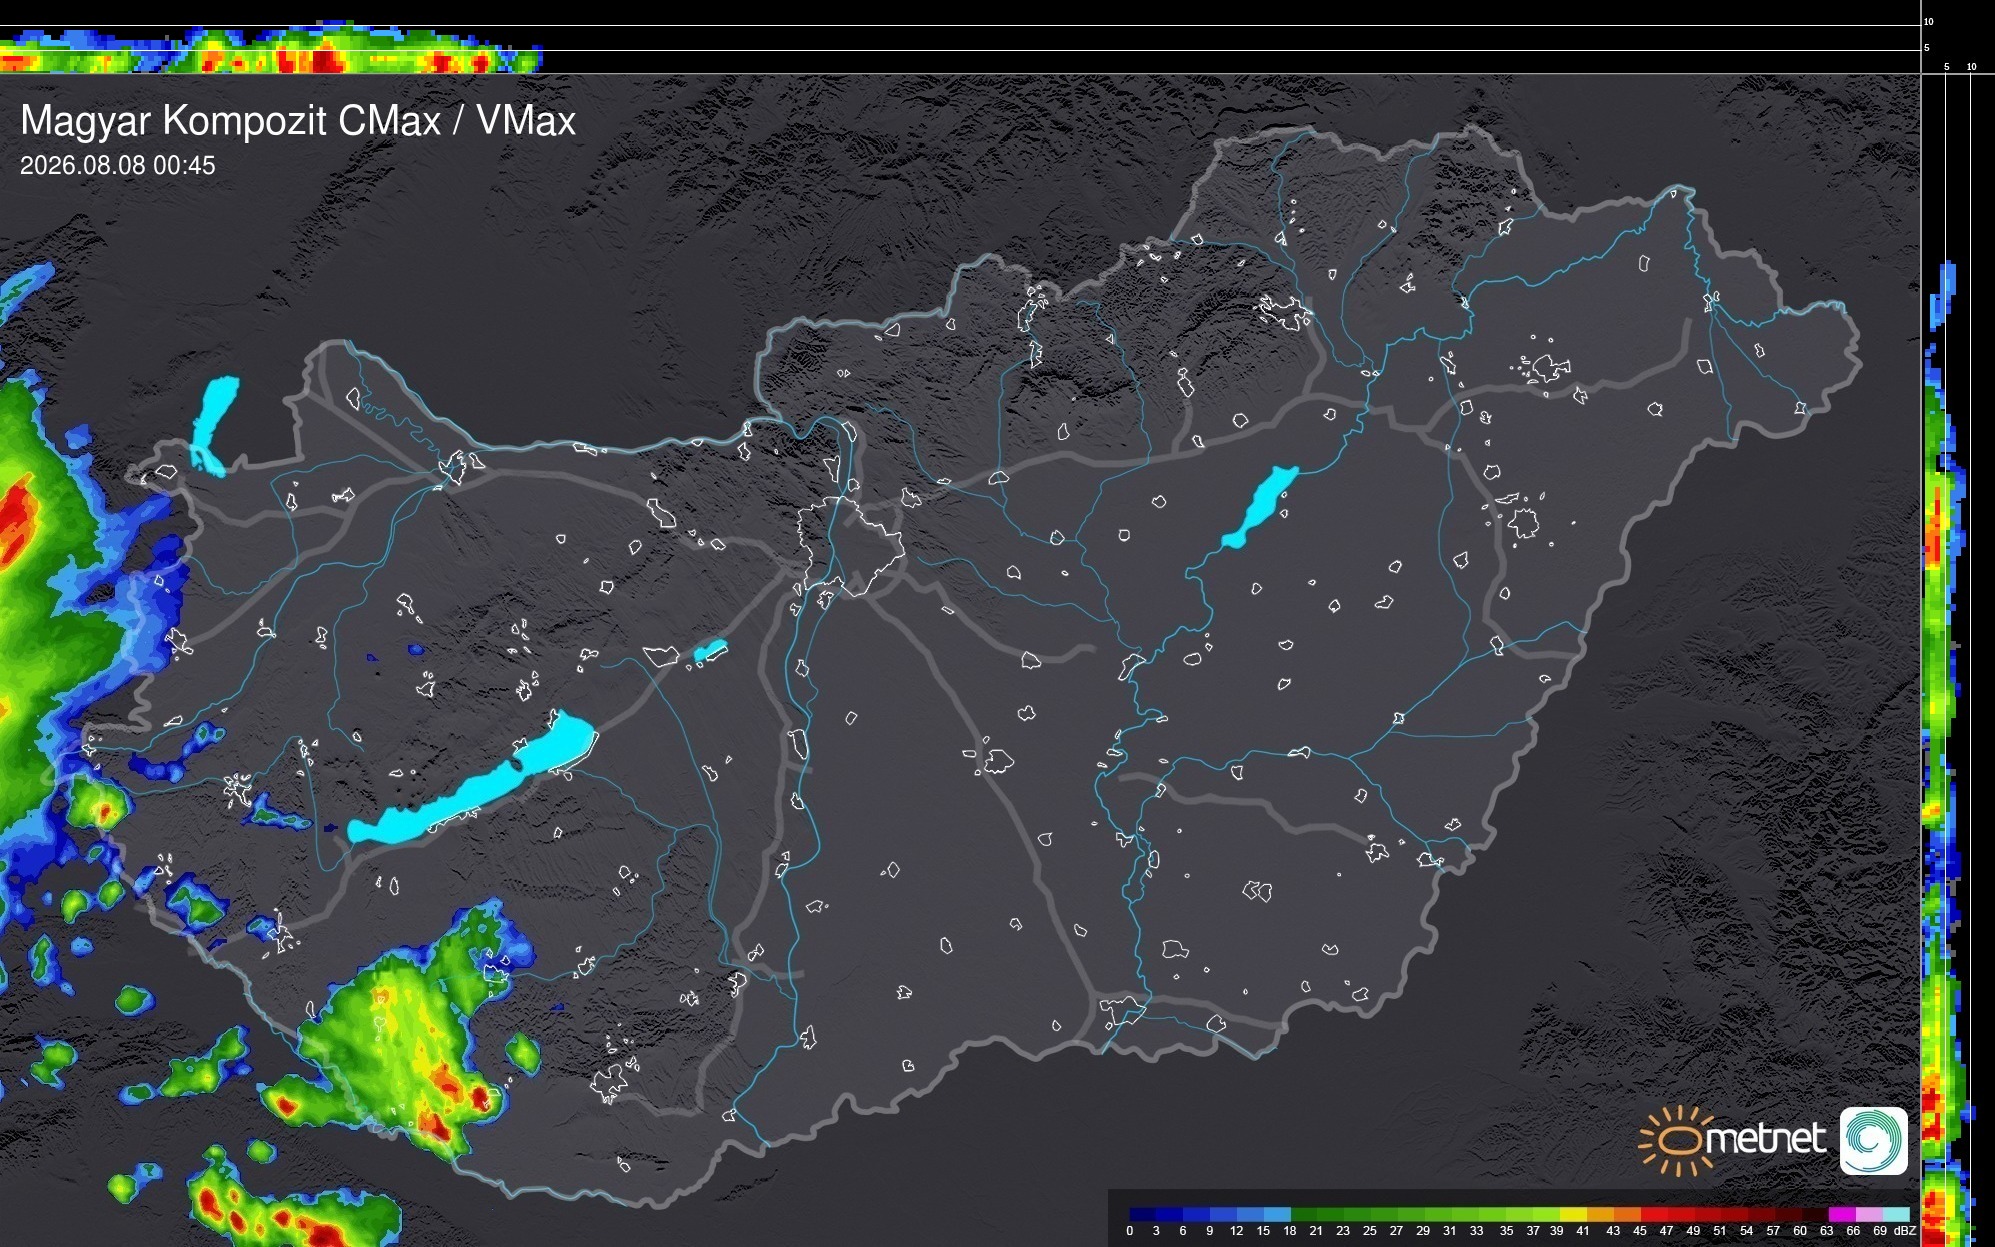
Task: Click the orange 41 dBZ legend swatch
Action: click(x=1600, y=1214)
